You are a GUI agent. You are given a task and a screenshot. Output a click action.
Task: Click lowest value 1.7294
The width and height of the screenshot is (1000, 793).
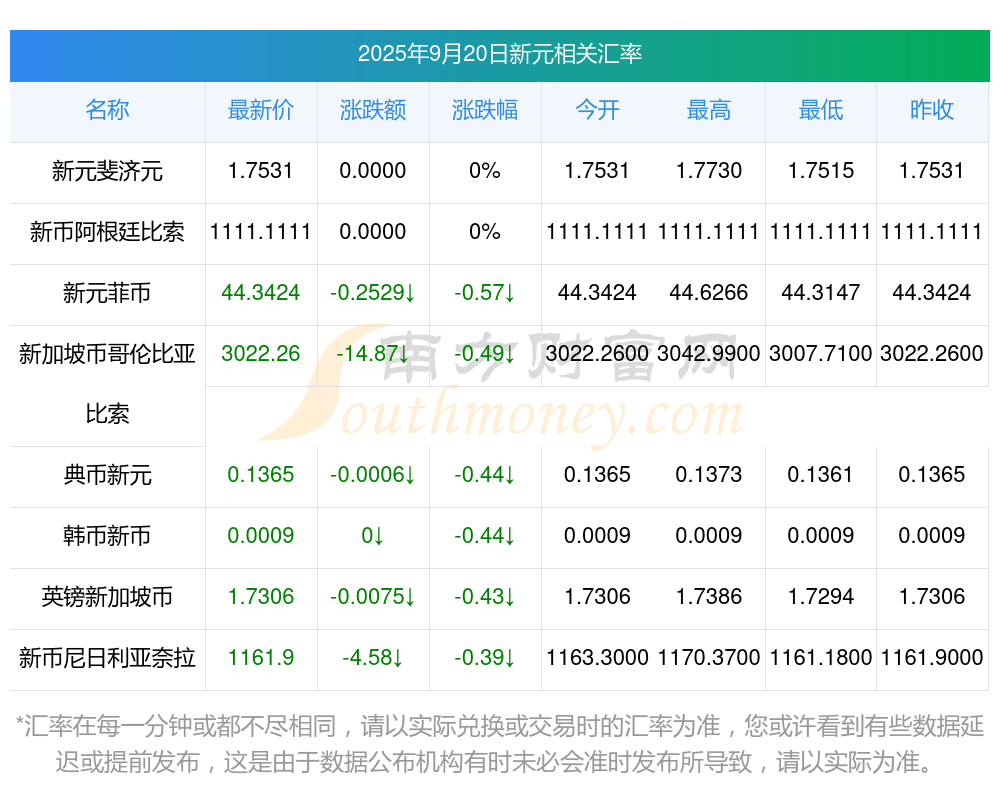[x=821, y=597]
